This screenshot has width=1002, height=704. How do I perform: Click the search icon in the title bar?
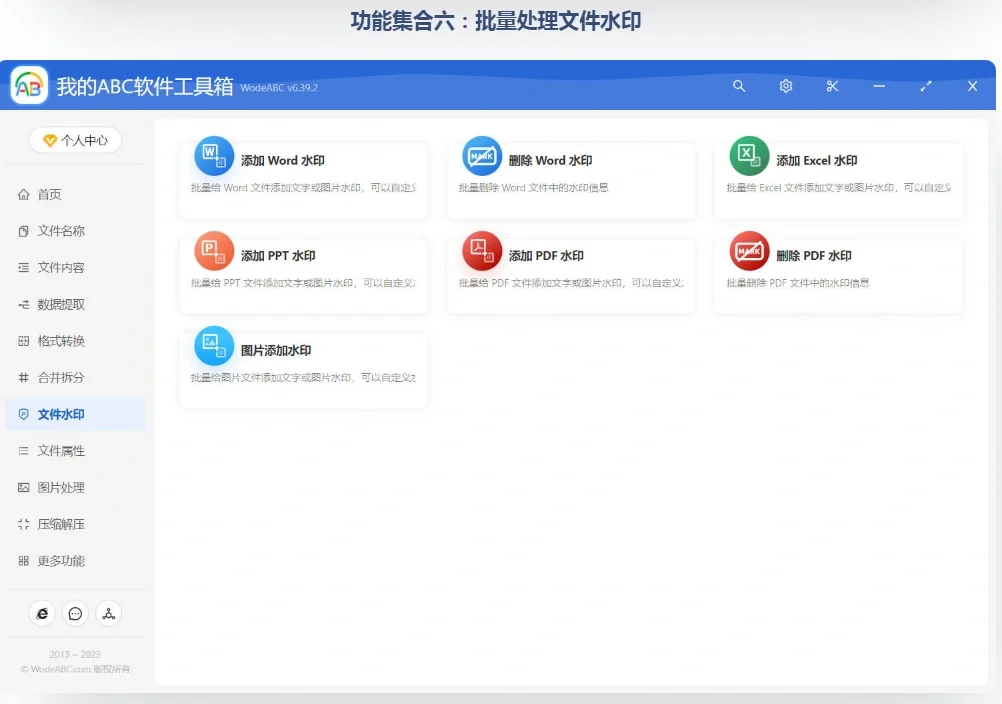[x=739, y=86]
